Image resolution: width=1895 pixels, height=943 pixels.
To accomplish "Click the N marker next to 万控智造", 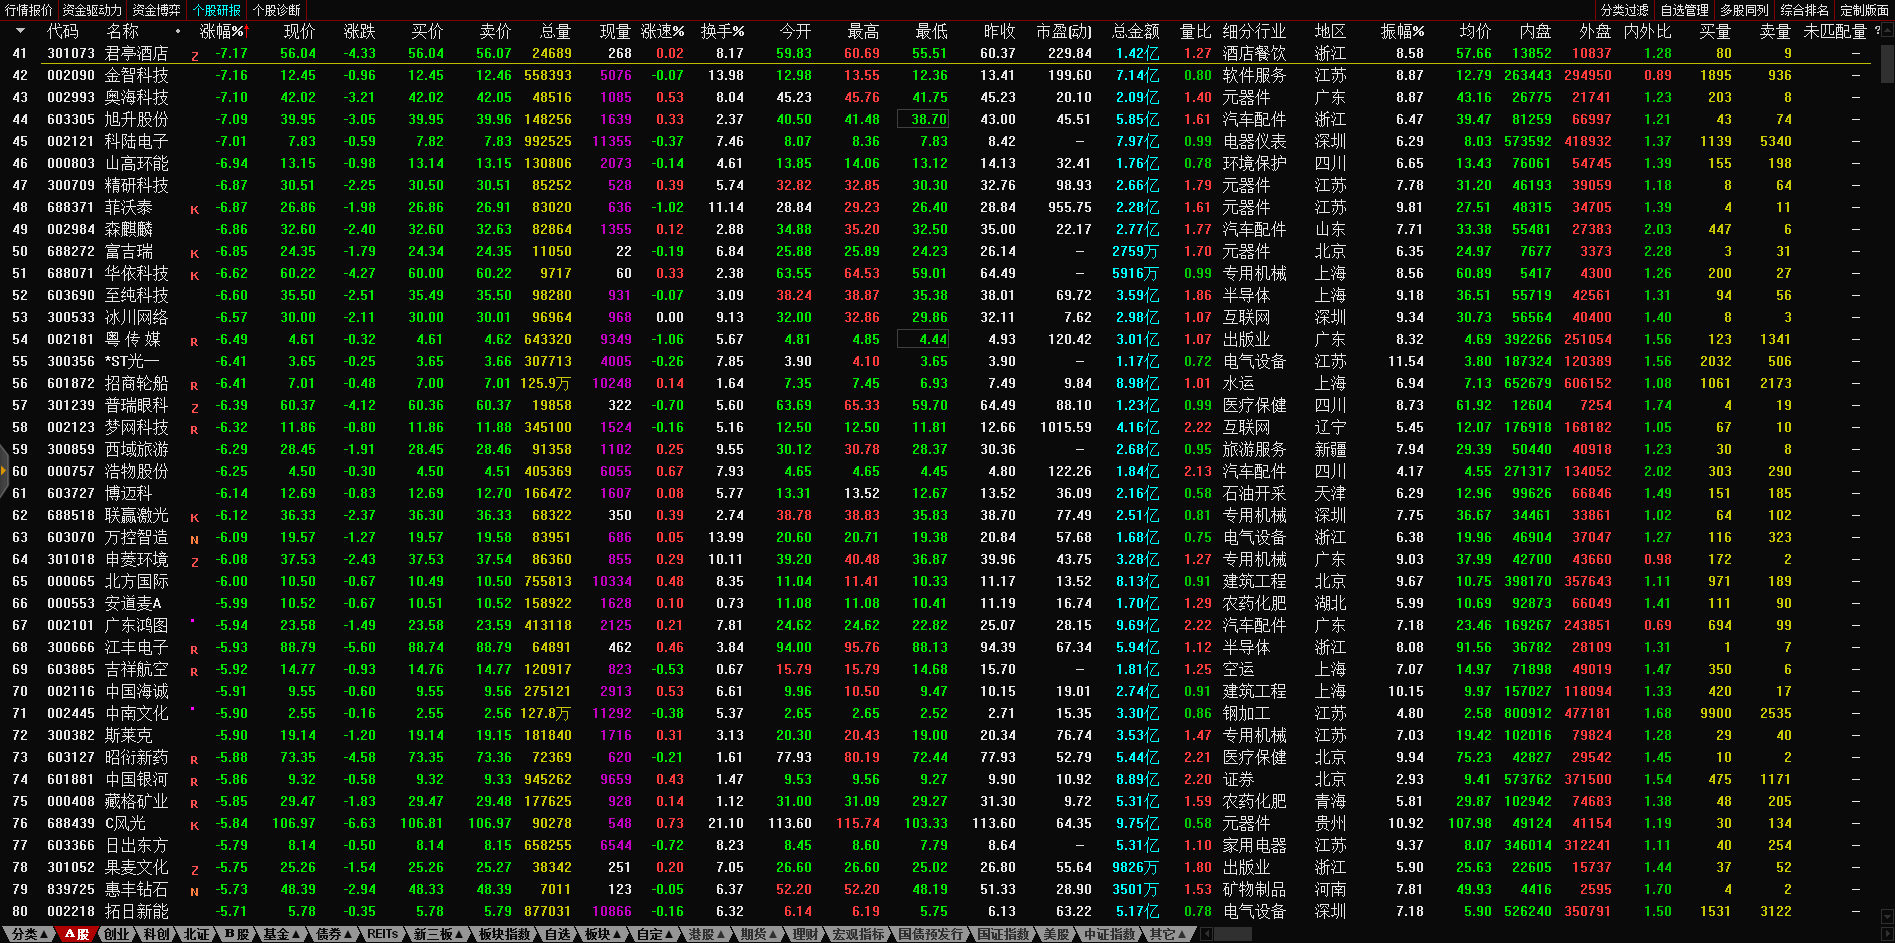I will pyautogui.click(x=194, y=539).
